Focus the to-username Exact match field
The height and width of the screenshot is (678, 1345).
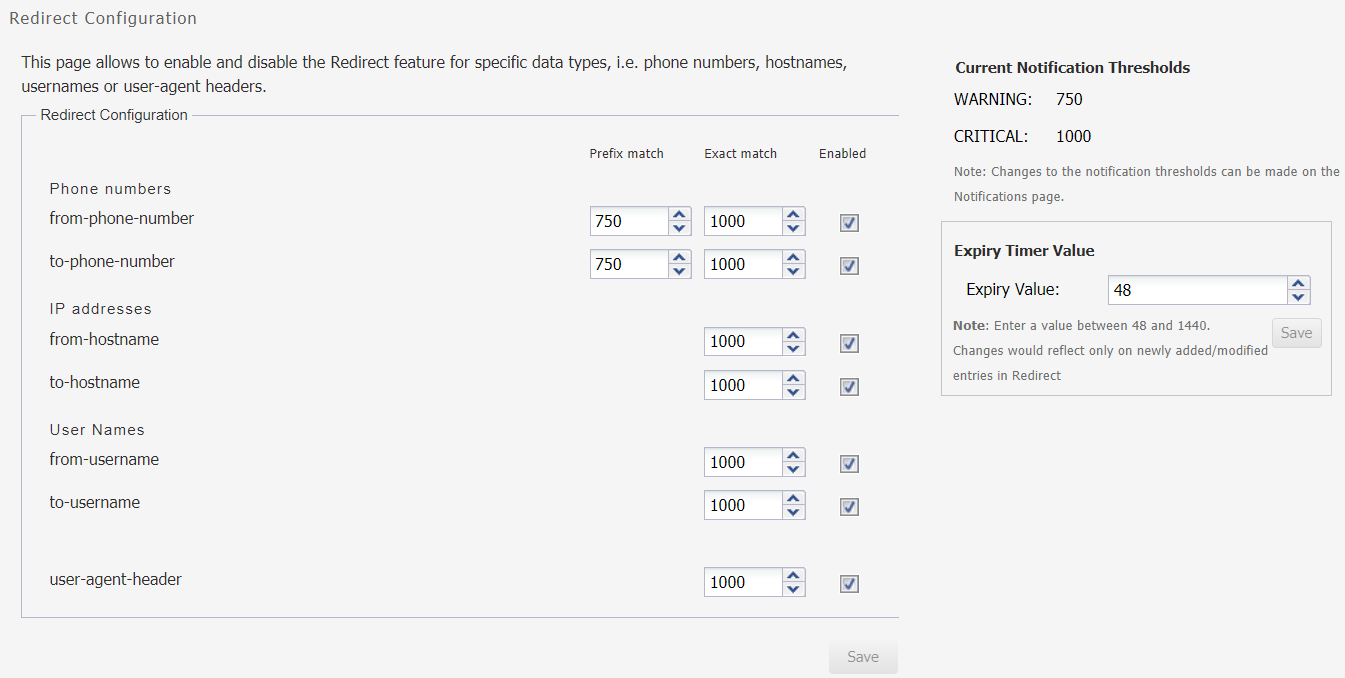(742, 505)
